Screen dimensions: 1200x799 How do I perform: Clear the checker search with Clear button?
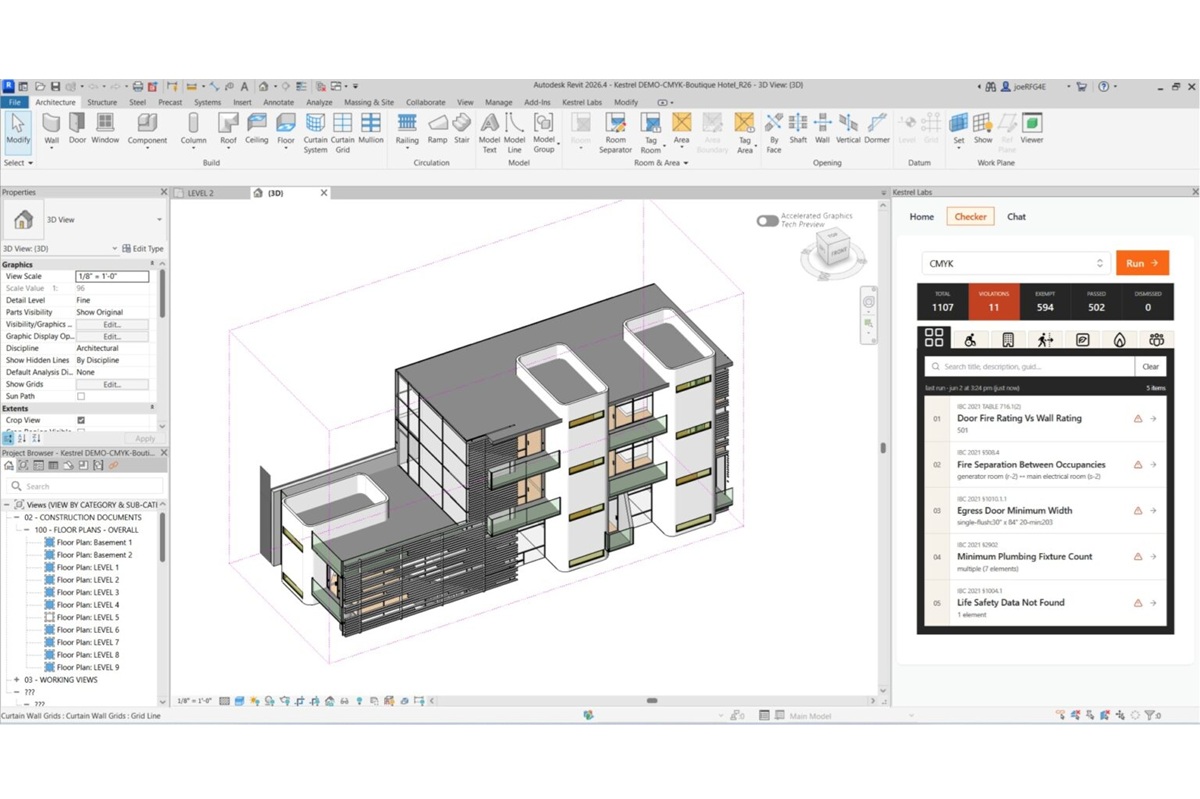(x=1151, y=366)
